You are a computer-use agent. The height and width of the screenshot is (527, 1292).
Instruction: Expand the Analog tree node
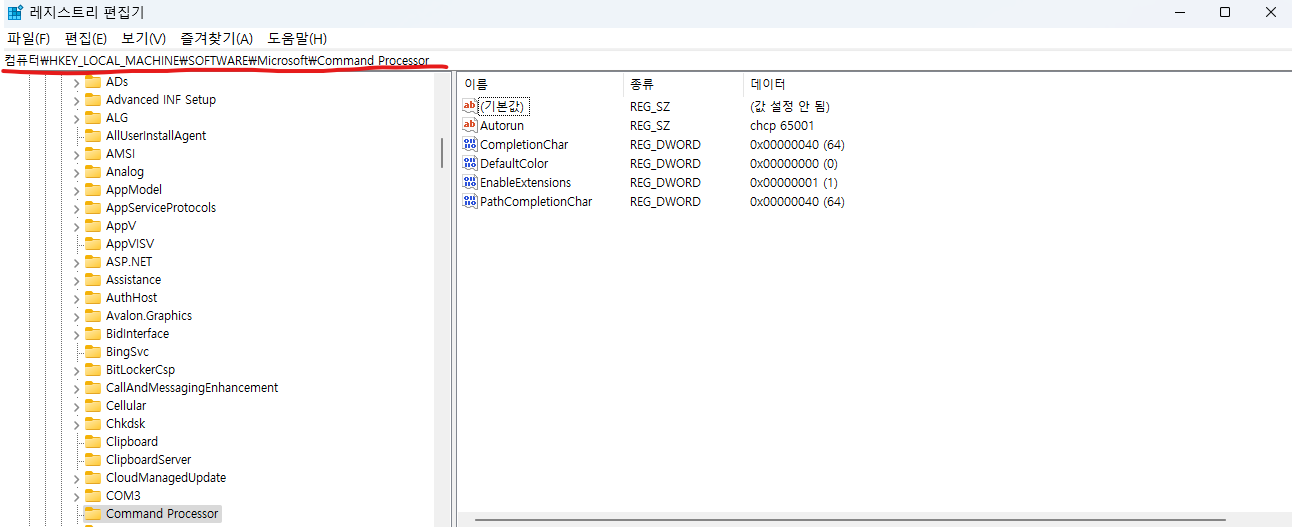click(x=76, y=172)
